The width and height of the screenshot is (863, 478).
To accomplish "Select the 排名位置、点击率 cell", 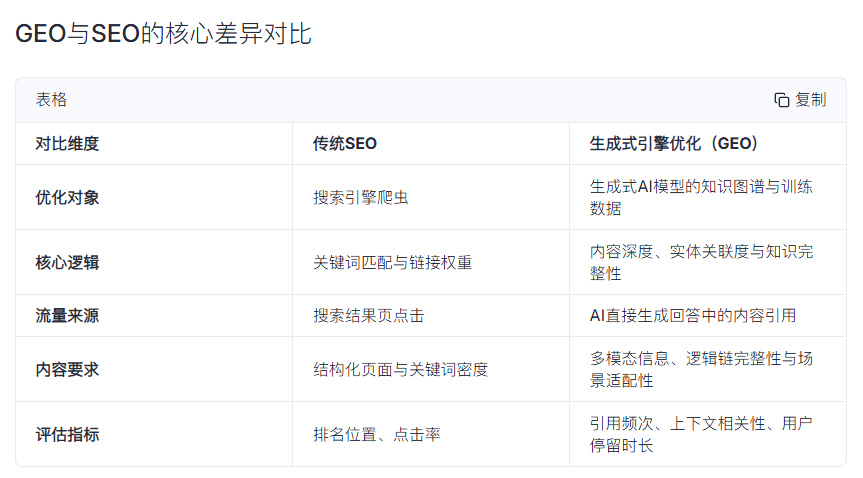I will click(376, 435).
